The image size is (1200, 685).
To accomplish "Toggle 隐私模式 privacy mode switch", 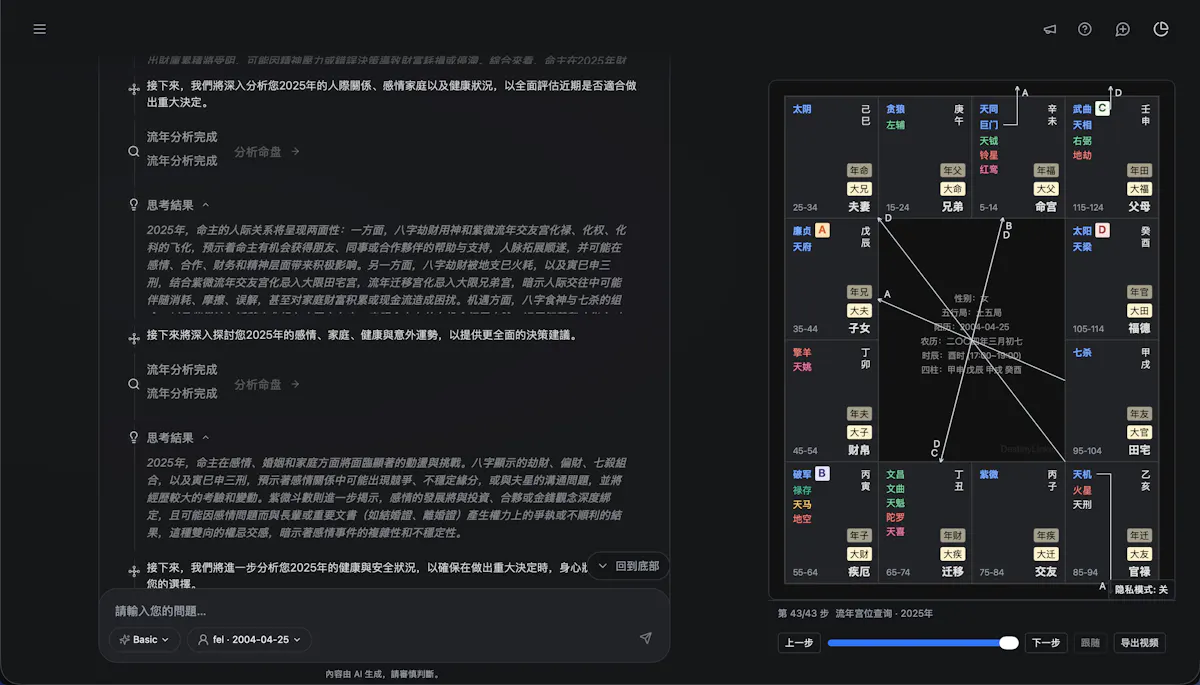I will (1141, 589).
